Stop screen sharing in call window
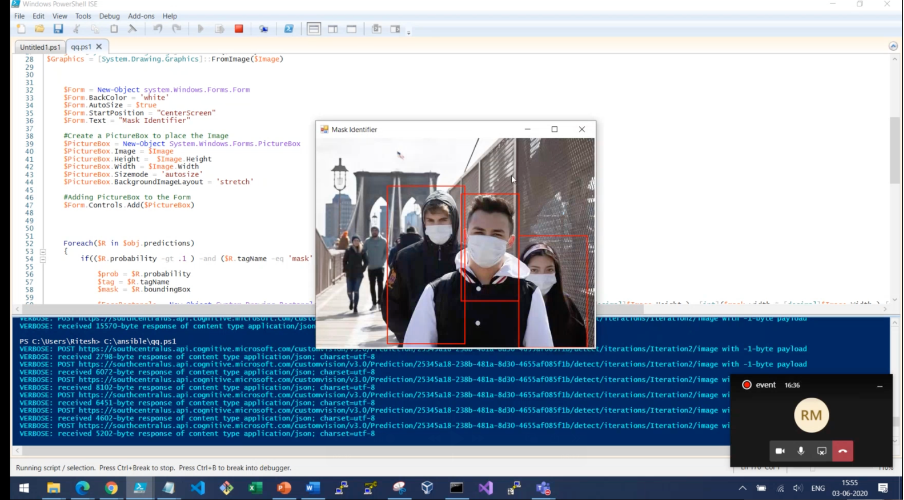The image size is (904, 500). 821,451
